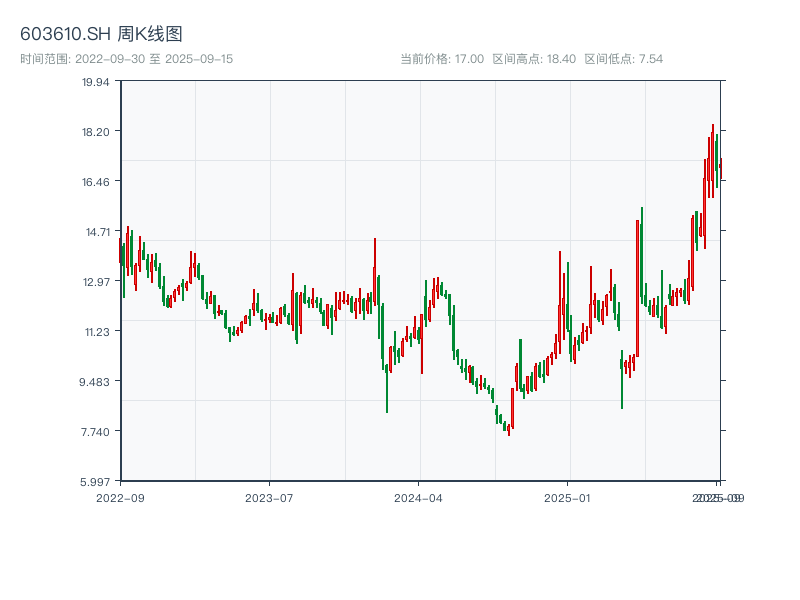Image resolution: width=800 pixels, height=600 pixels.
Task: Click the y-axis value 19.94
Action: [95, 82]
